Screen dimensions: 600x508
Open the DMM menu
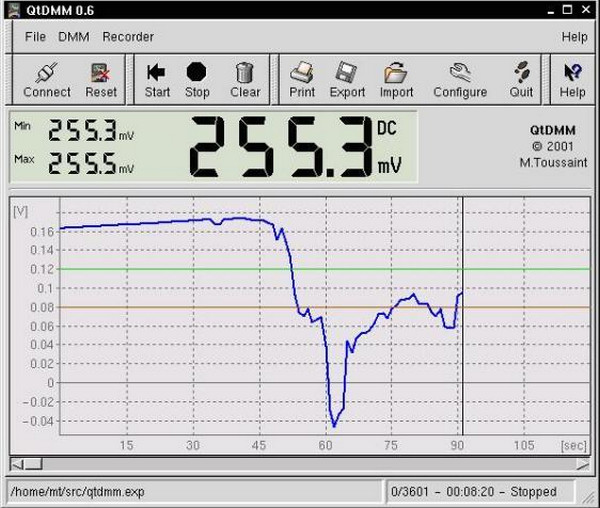point(74,37)
